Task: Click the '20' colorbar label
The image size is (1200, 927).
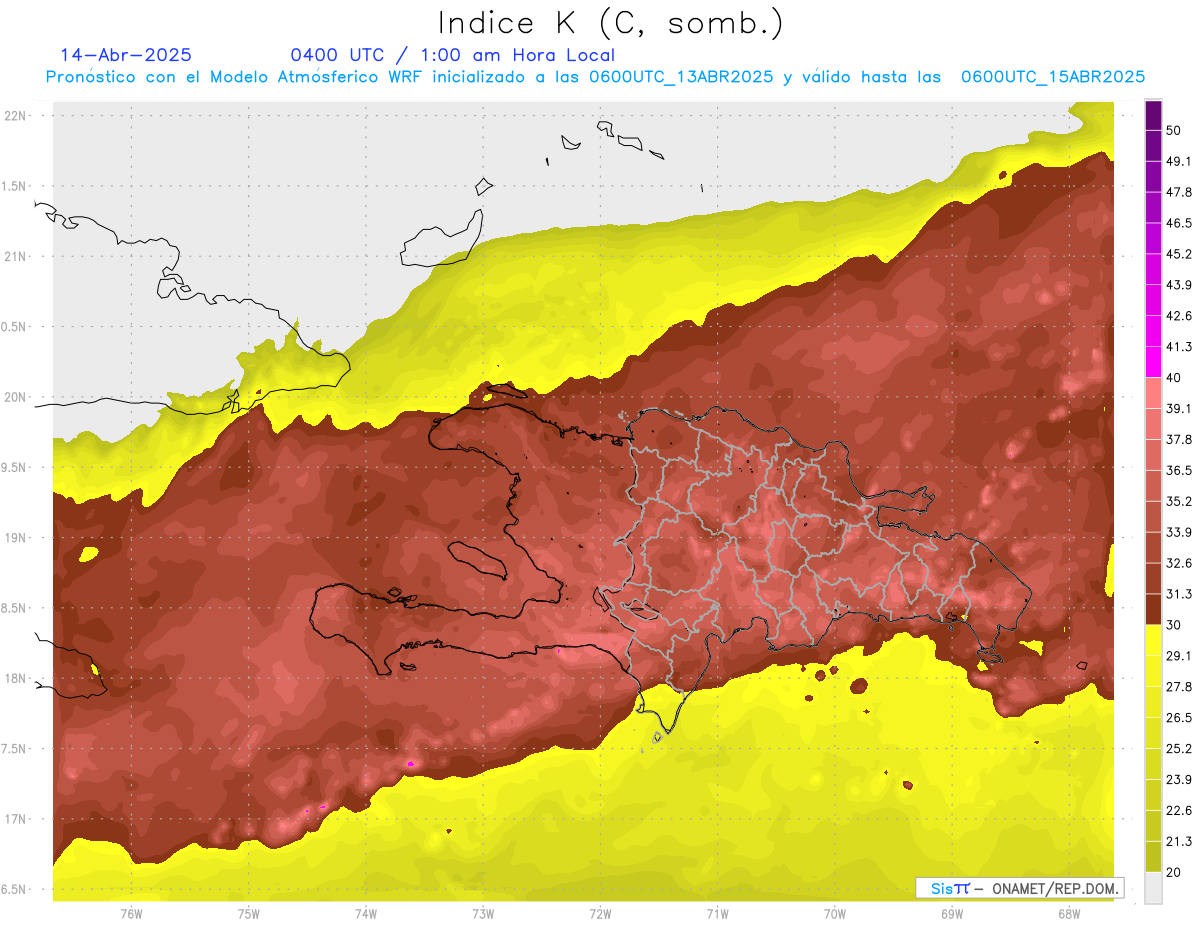Action: 1174,872
